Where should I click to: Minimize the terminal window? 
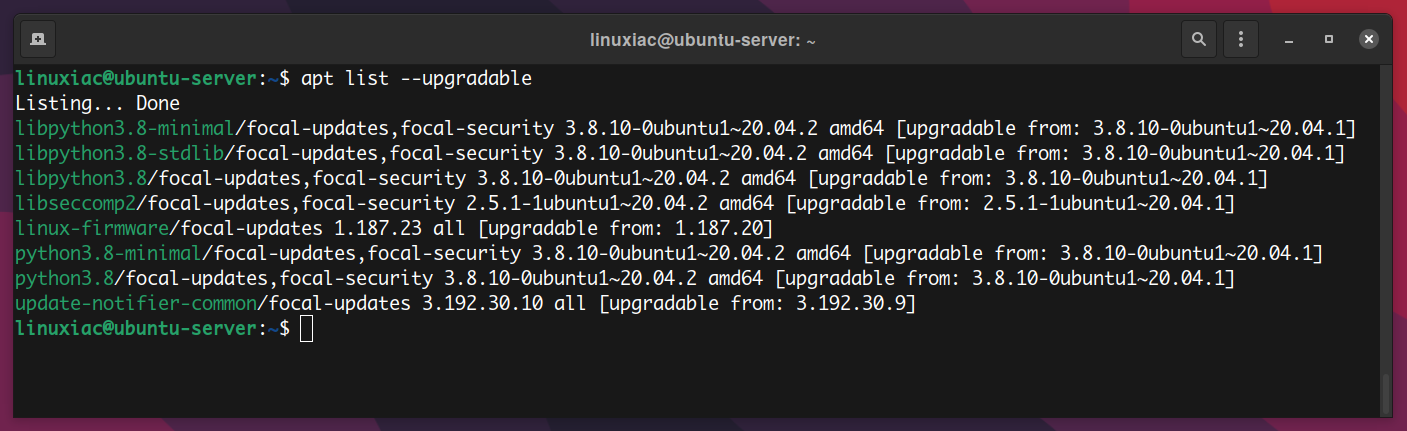coord(1290,41)
